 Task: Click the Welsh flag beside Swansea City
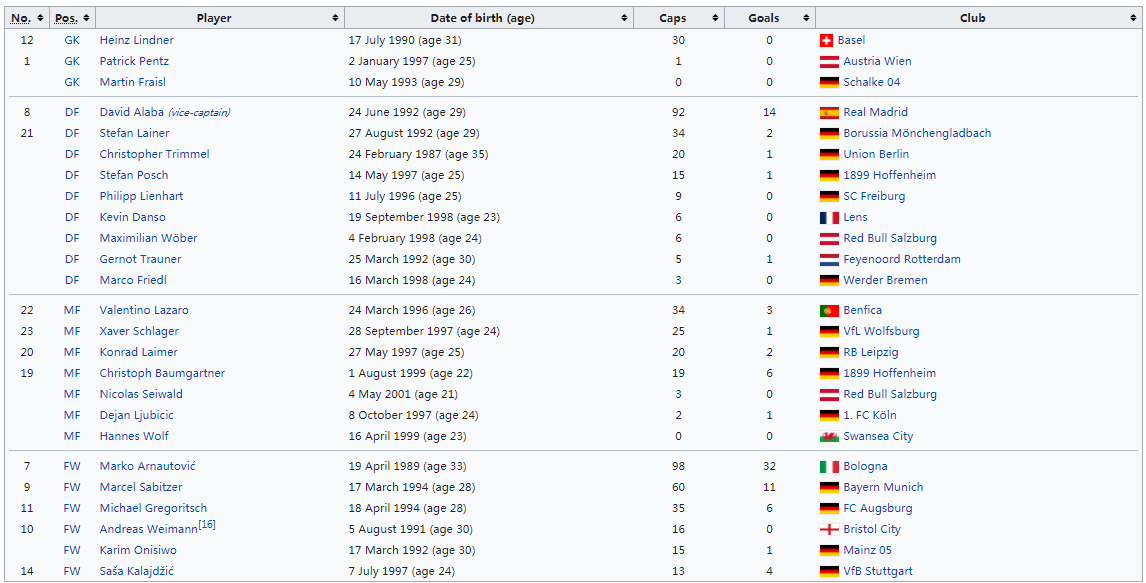pyautogui.click(x=829, y=437)
